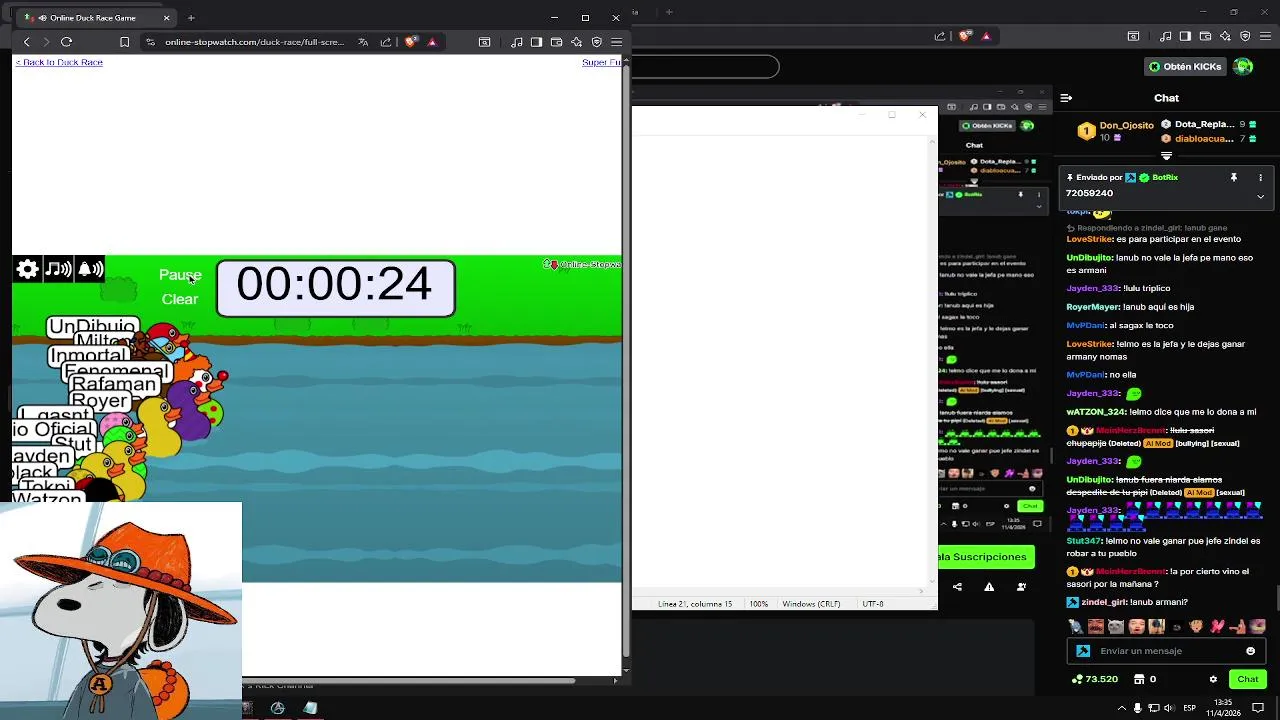Screen dimensions: 1280x720
Task: Open the Brave wallet icon
Action: coord(557,42)
